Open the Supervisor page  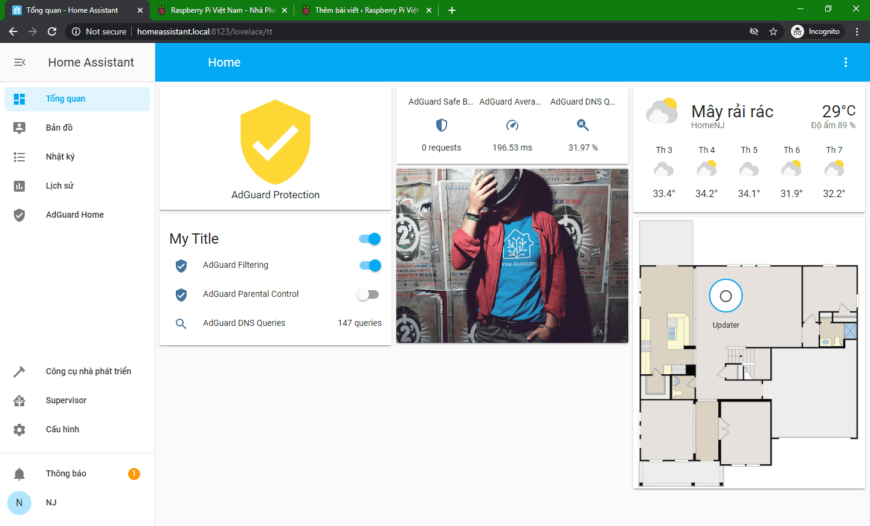(x=66, y=400)
